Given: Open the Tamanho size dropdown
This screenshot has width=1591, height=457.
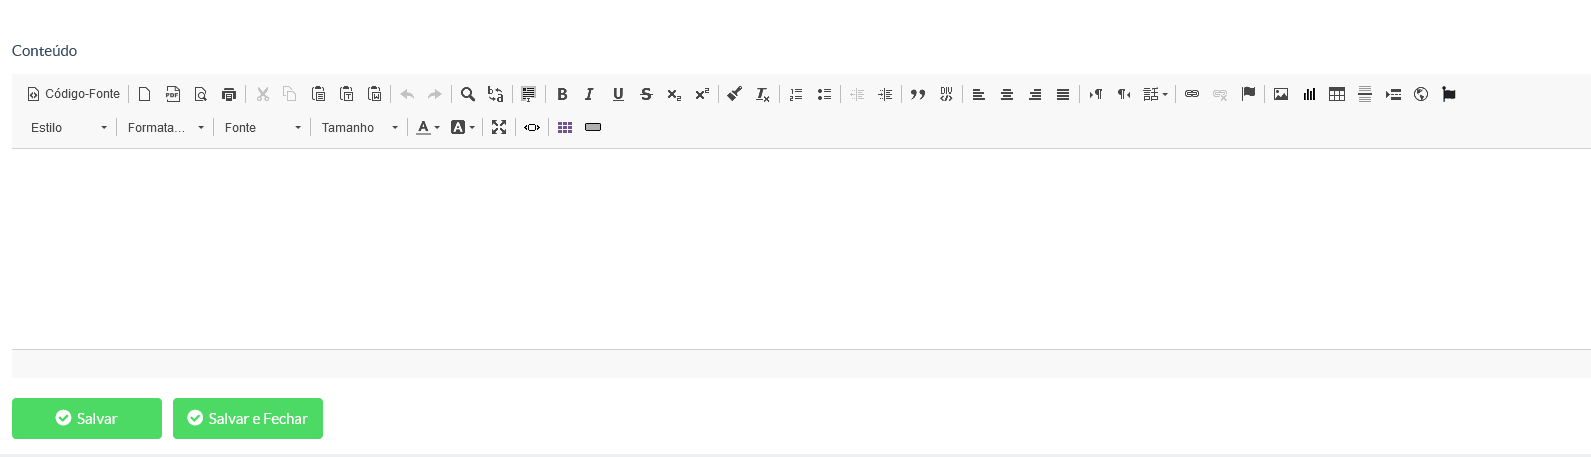Looking at the screenshot, I should [359, 127].
